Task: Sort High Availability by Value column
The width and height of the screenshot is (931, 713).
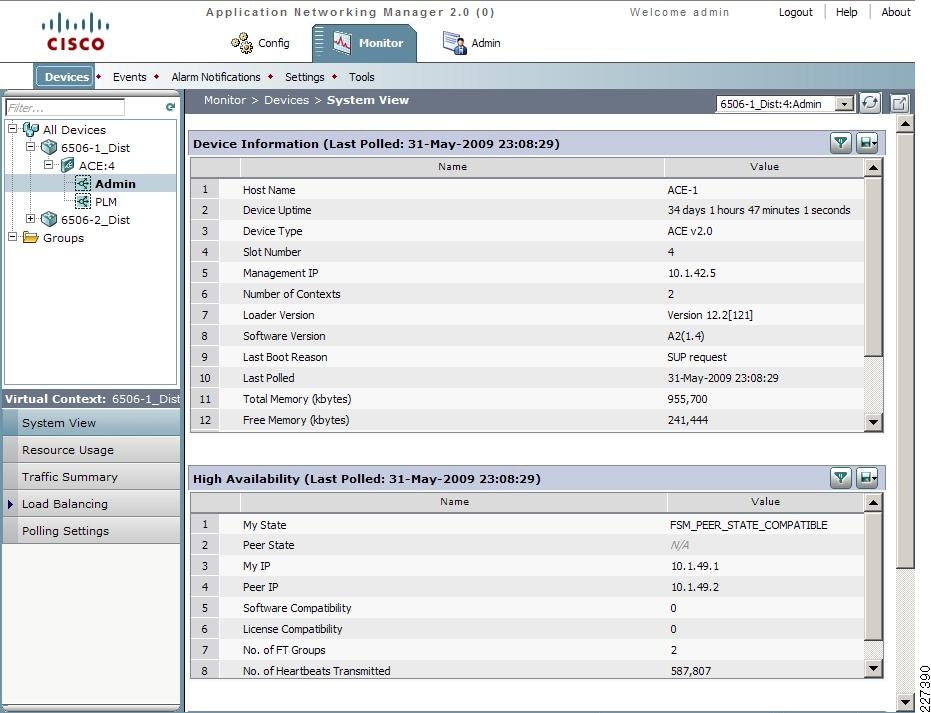Action: click(765, 502)
